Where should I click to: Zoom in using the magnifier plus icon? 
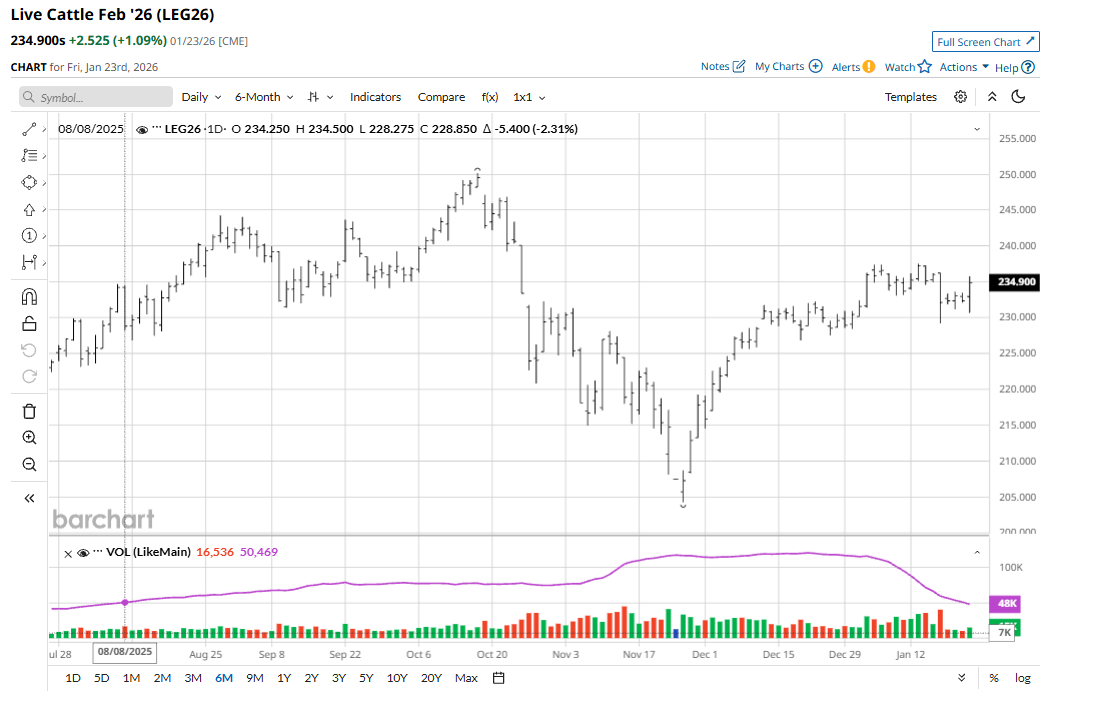pyautogui.click(x=29, y=438)
